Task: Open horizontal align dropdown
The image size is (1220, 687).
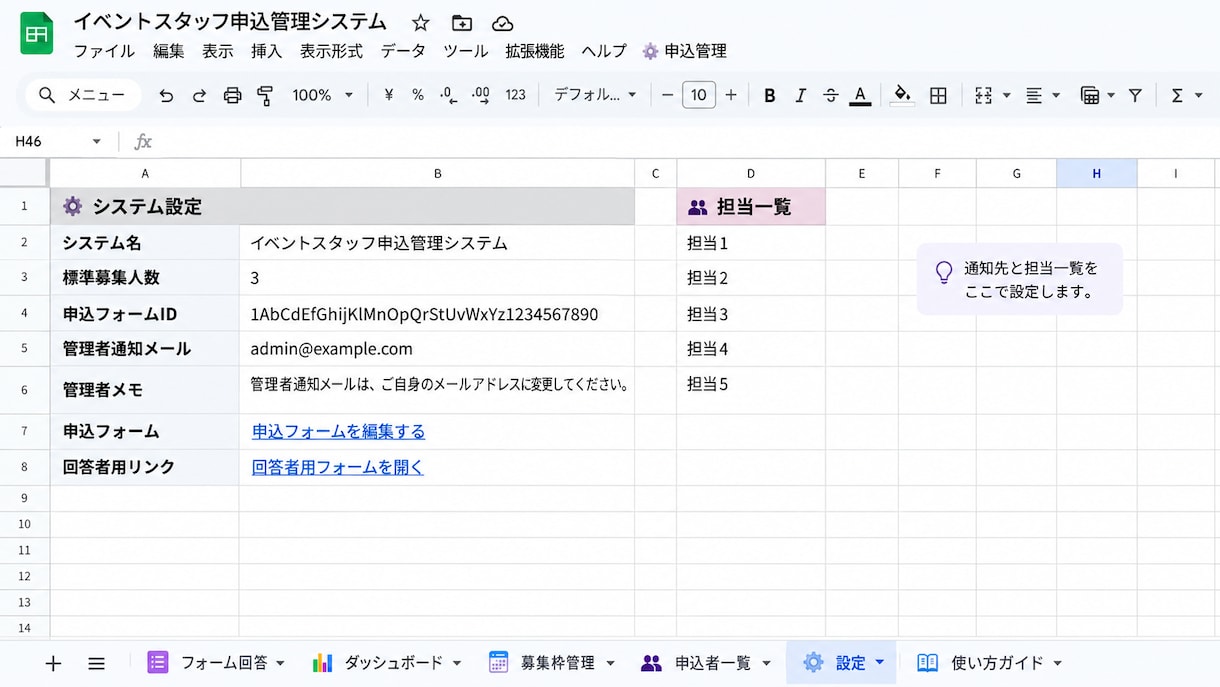Action: (1043, 95)
